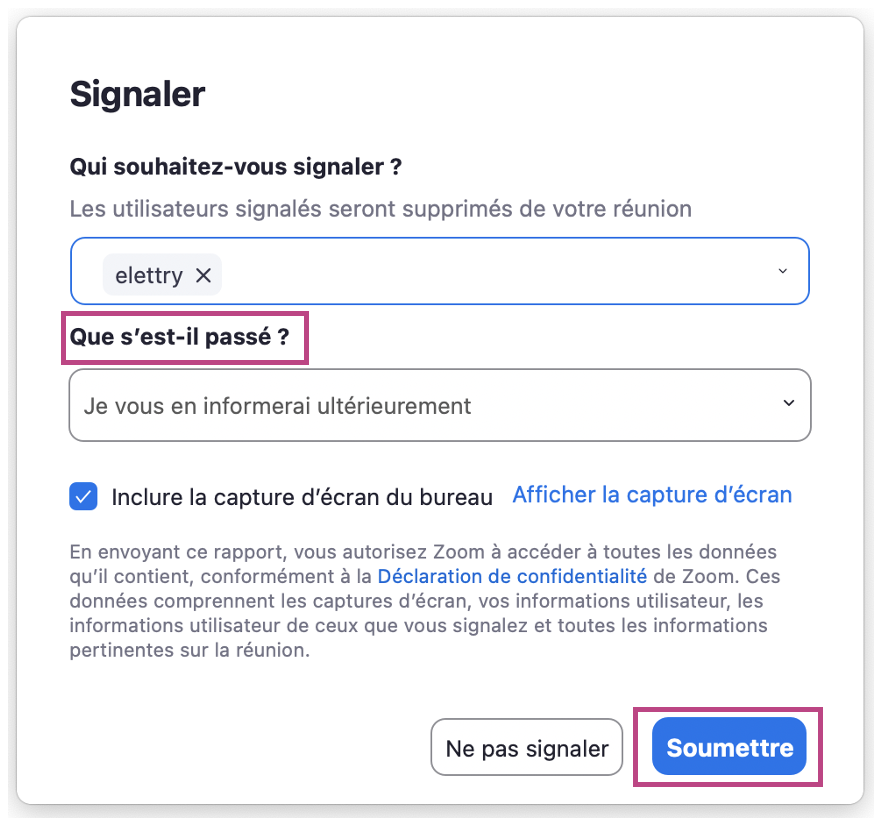Click the 'pertinentes sur la réunion' closing line
882x830 pixels.
point(190,650)
